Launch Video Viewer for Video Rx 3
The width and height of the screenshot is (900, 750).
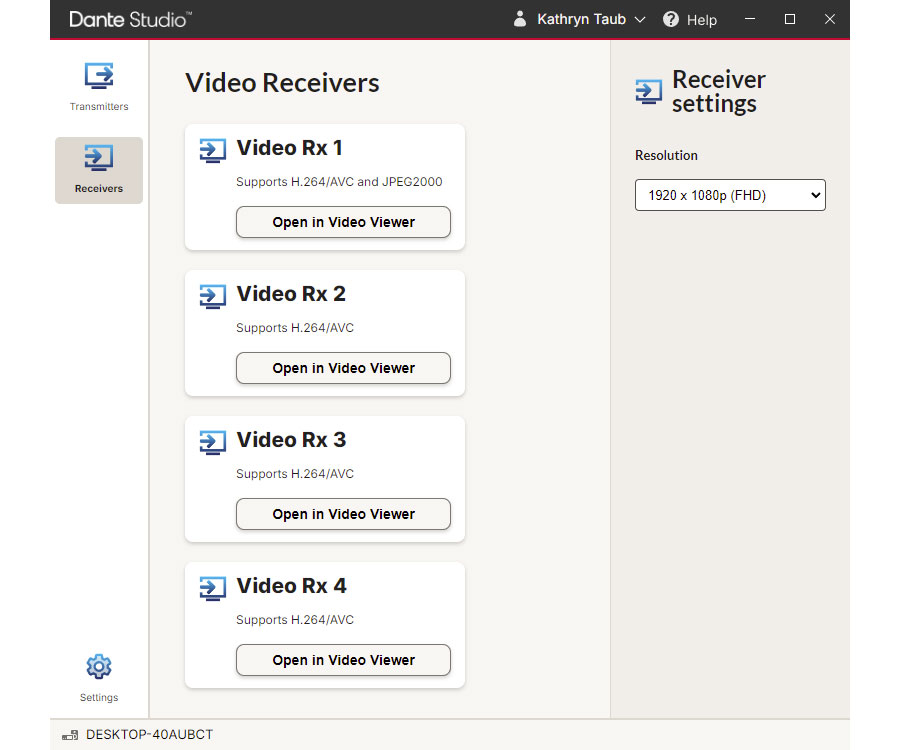tap(343, 514)
